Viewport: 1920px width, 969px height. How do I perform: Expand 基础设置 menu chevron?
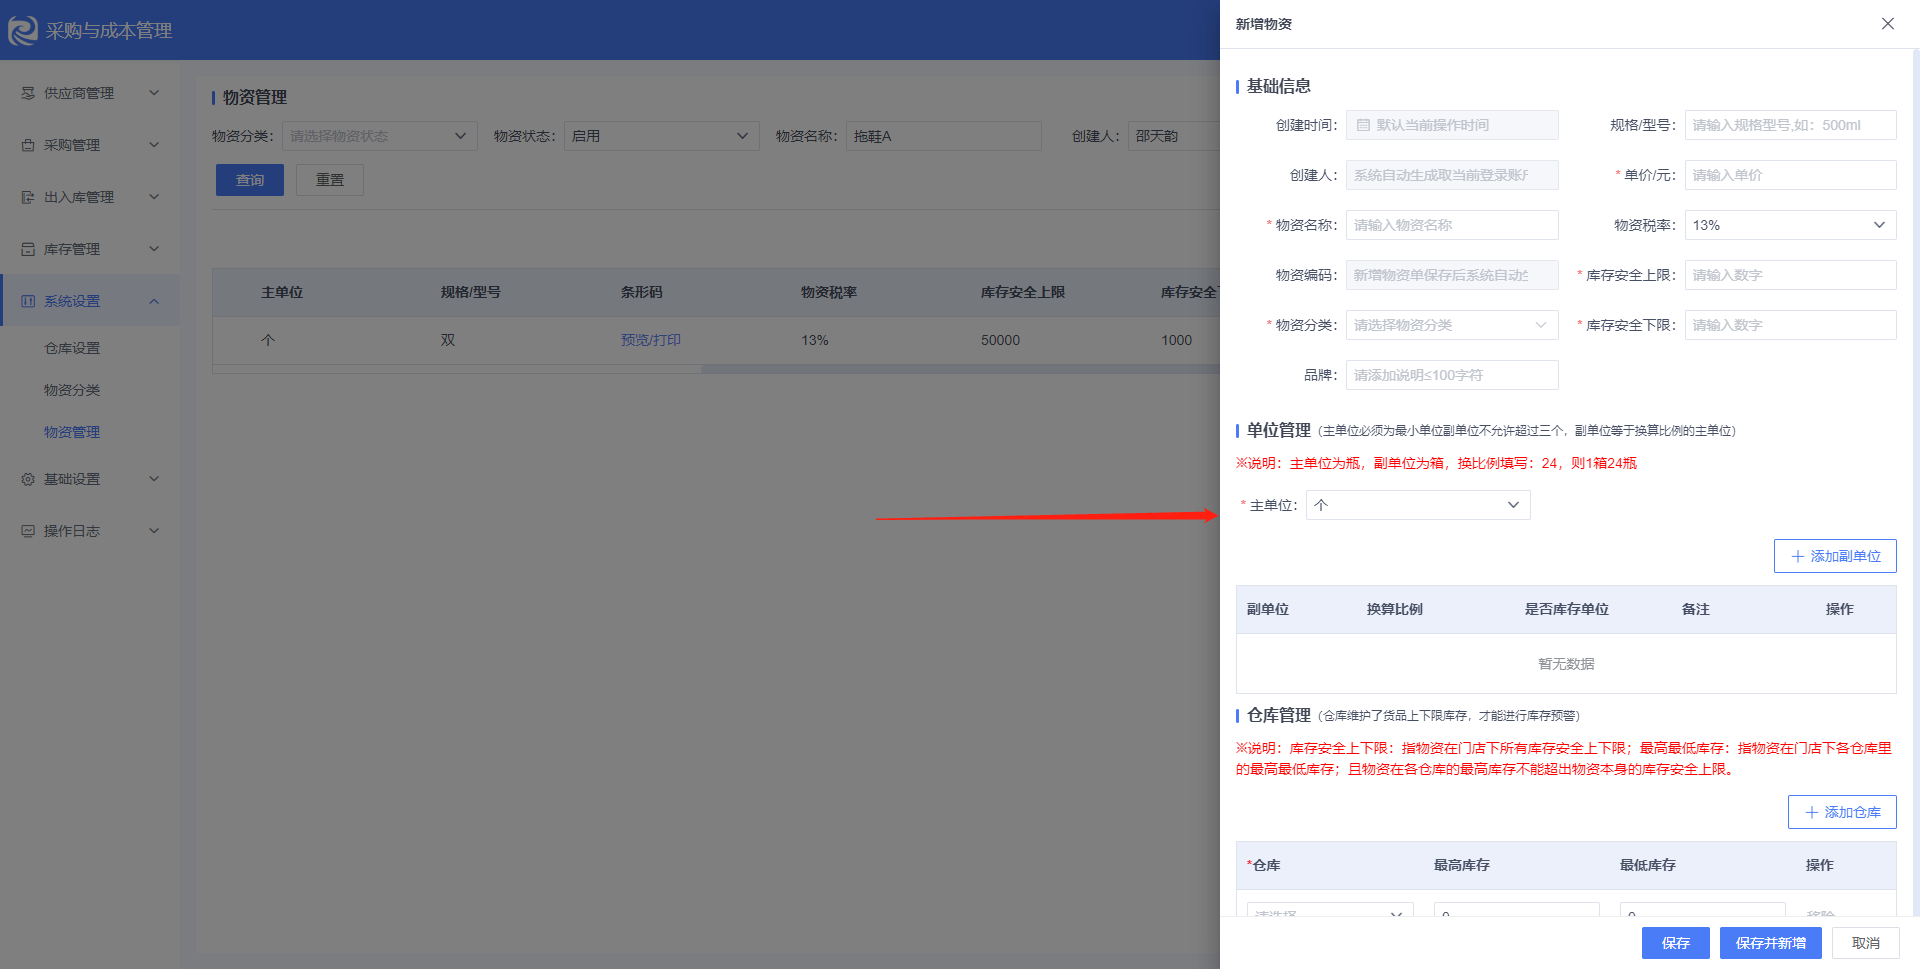(154, 479)
